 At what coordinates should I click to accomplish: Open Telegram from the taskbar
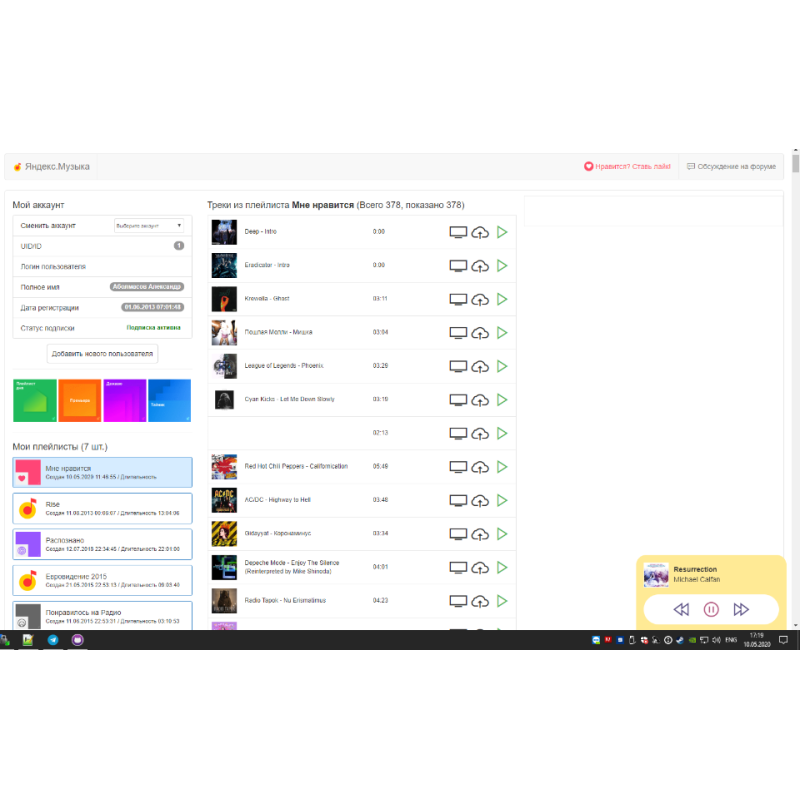(x=53, y=640)
